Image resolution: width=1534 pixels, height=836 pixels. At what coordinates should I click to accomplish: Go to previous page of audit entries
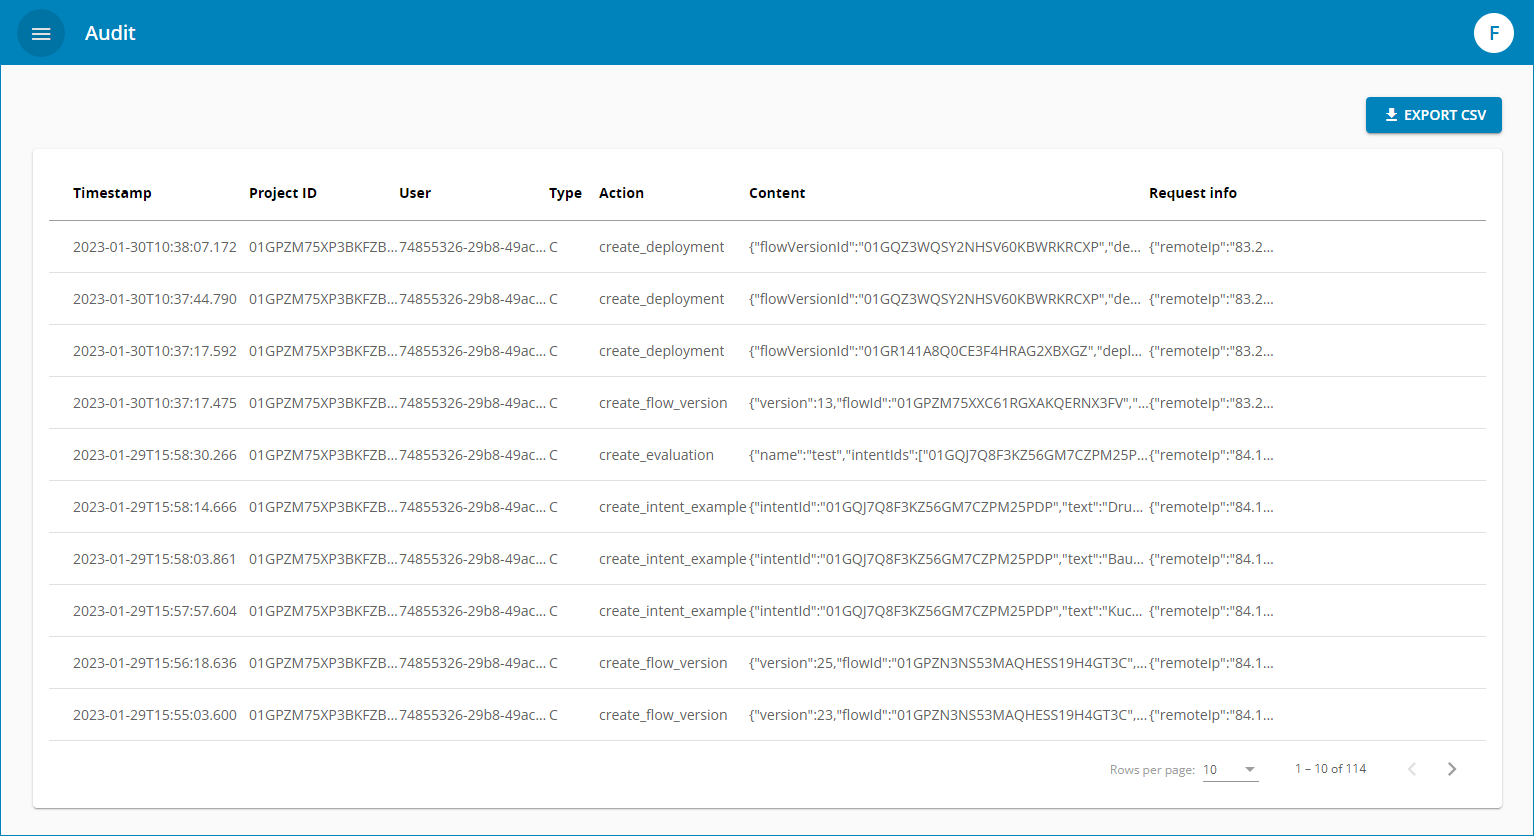click(x=1412, y=769)
